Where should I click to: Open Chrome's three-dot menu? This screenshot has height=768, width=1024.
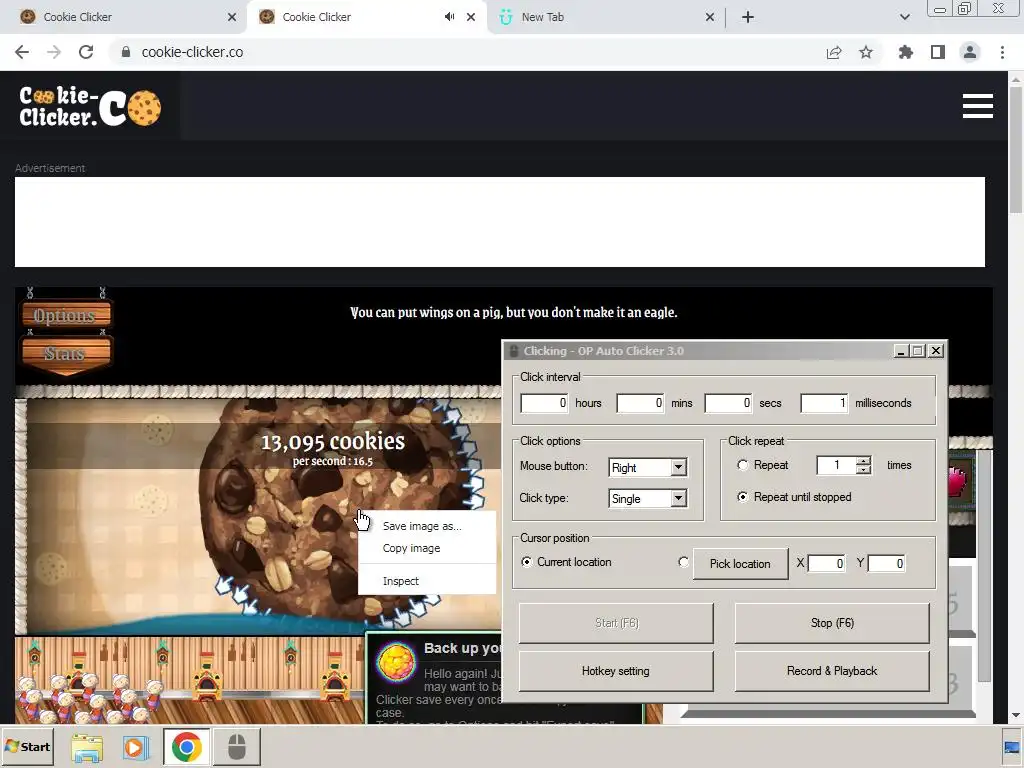point(1002,52)
